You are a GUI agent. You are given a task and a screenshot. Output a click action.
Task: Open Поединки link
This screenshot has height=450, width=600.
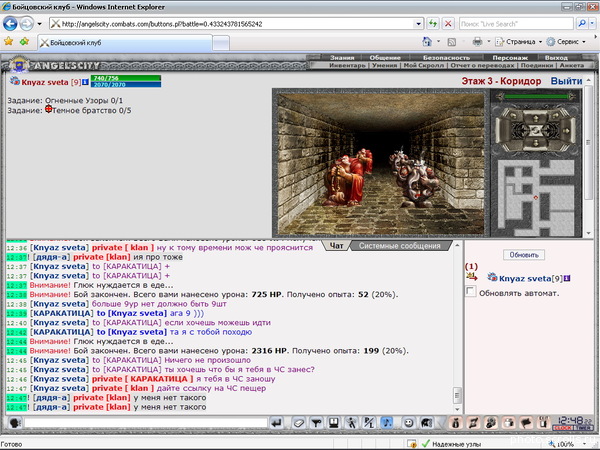[537, 65]
